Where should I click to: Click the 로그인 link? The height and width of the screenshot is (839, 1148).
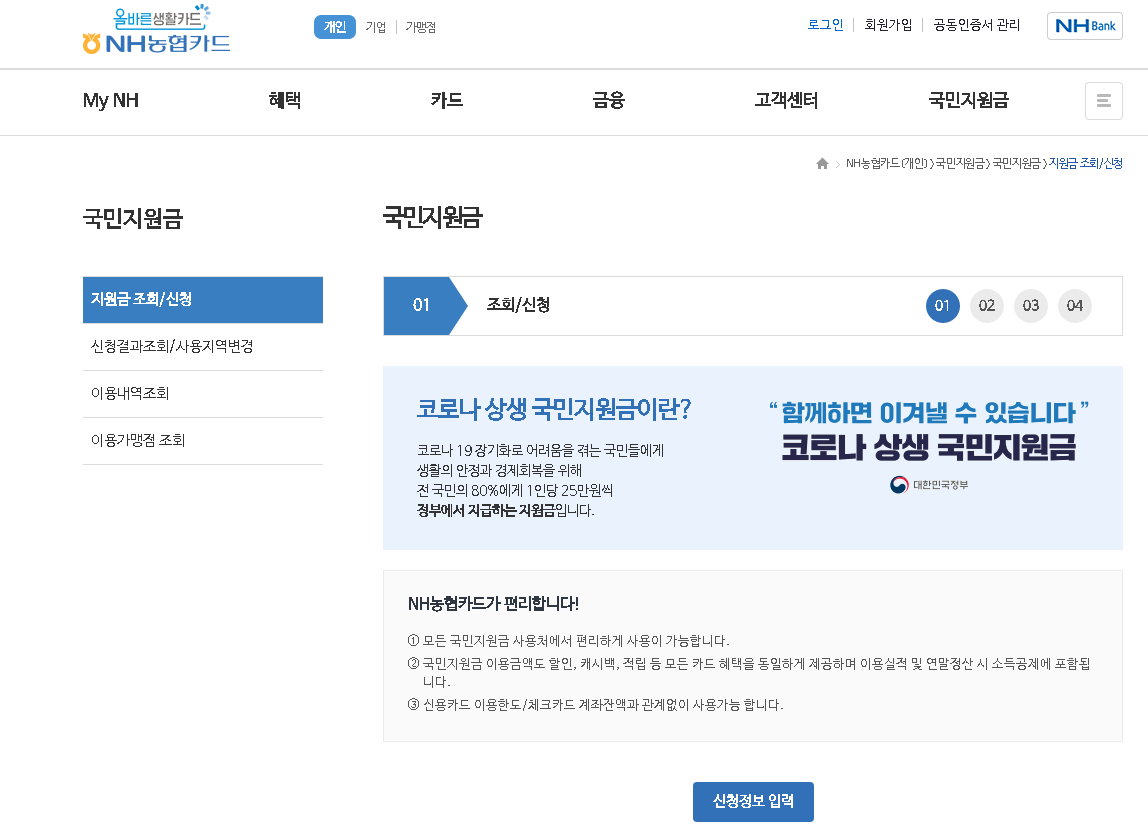[x=825, y=25]
